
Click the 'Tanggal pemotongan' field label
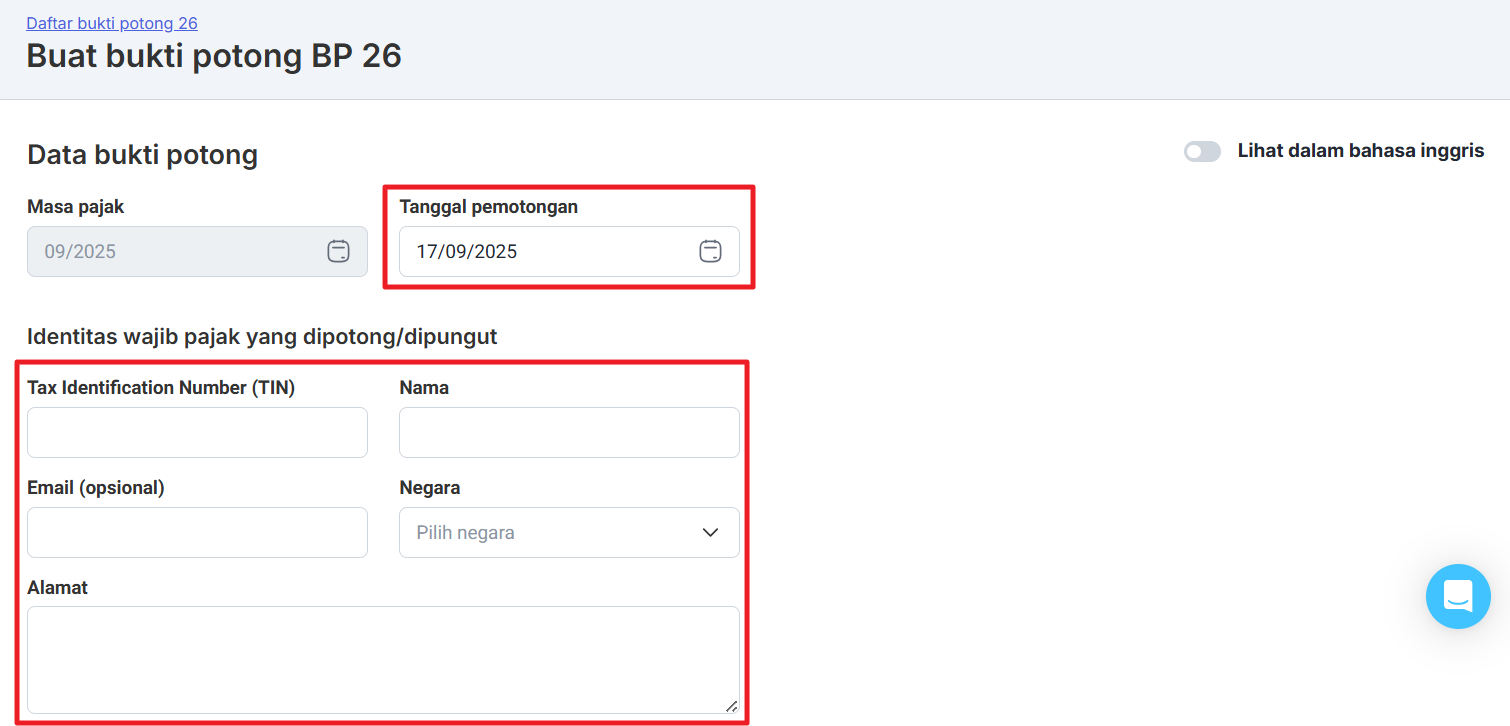coord(488,207)
